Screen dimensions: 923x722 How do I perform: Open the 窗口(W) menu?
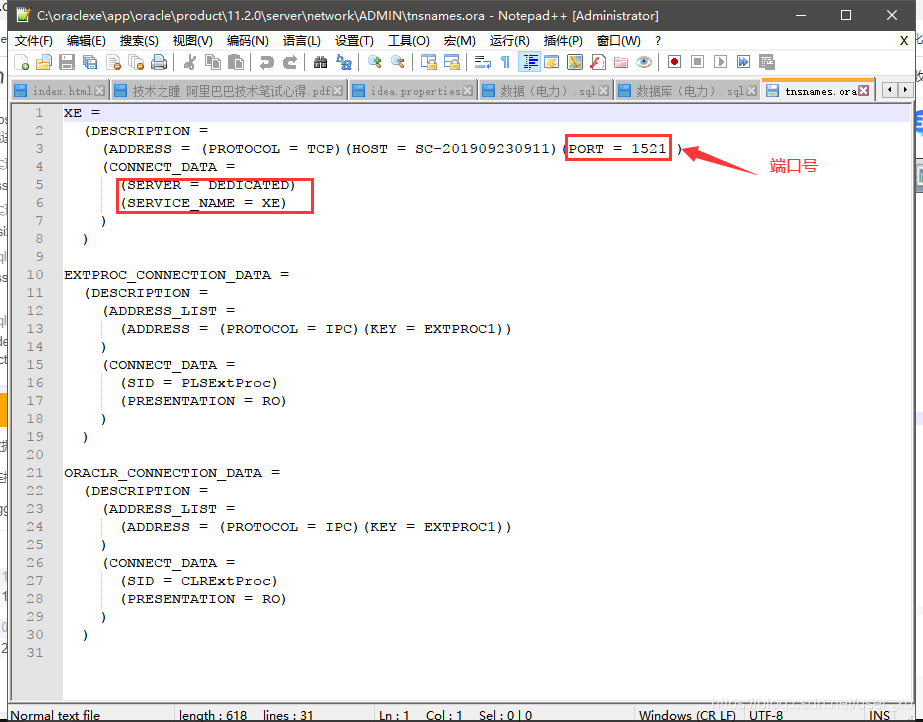(x=618, y=41)
